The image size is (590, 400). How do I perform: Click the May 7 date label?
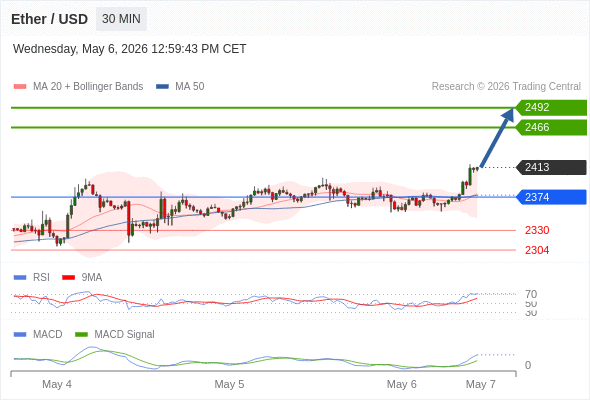[x=481, y=384]
